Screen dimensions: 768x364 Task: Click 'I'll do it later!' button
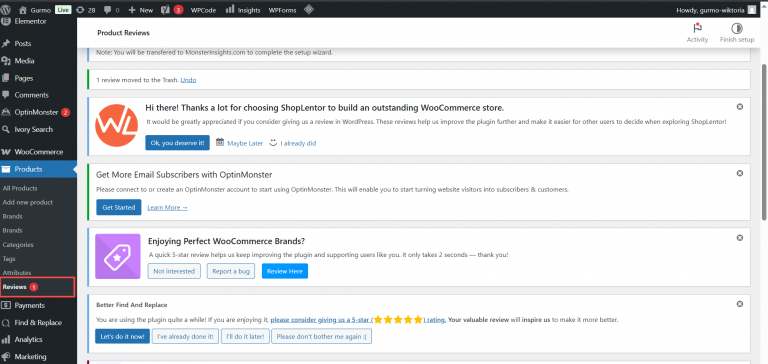click(x=245, y=337)
